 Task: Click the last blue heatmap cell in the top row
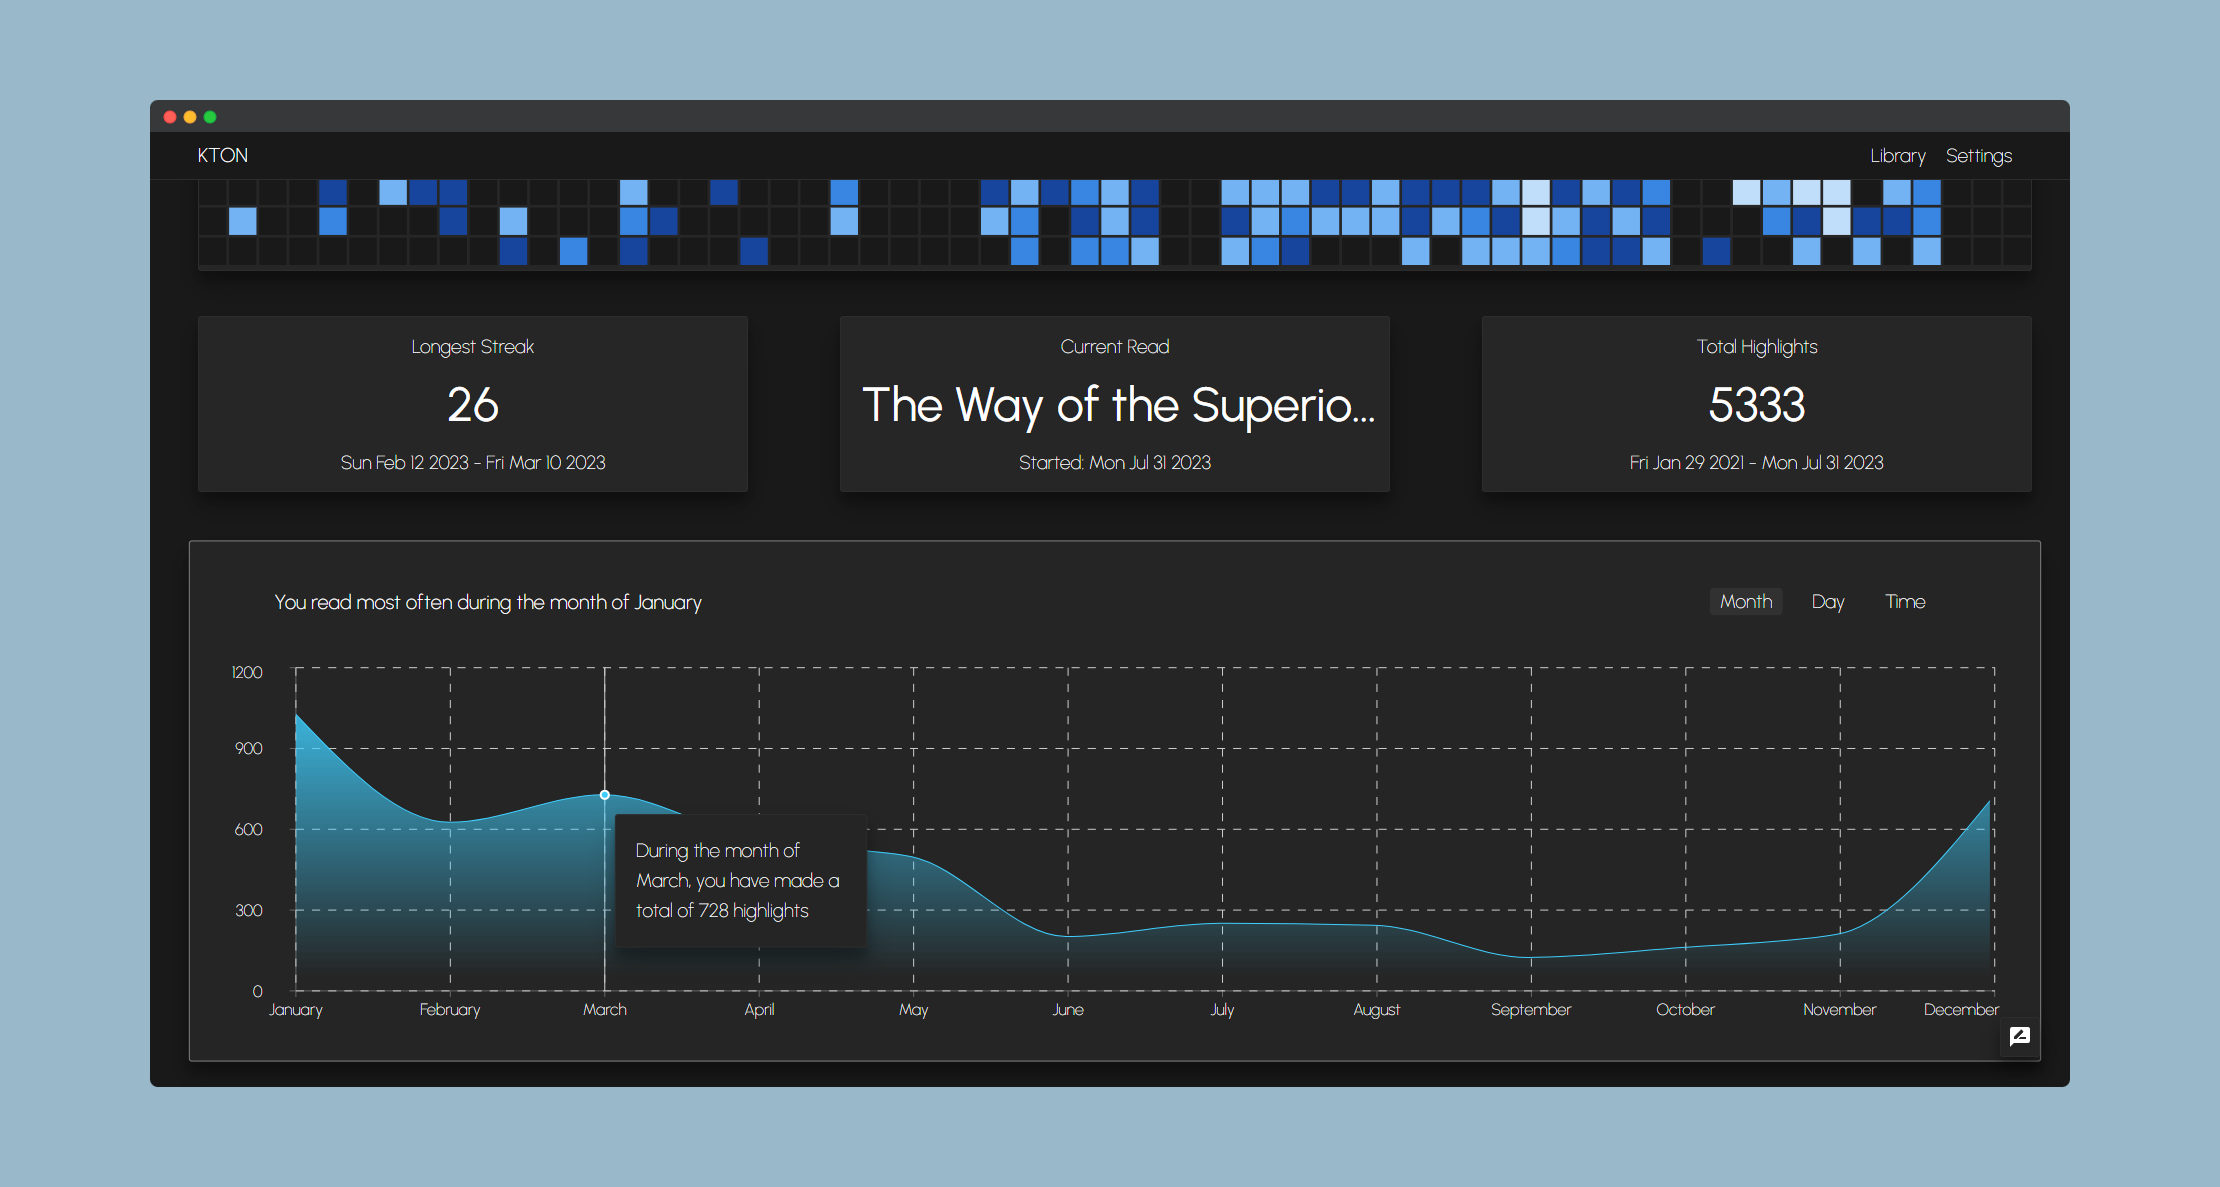[x=1927, y=192]
